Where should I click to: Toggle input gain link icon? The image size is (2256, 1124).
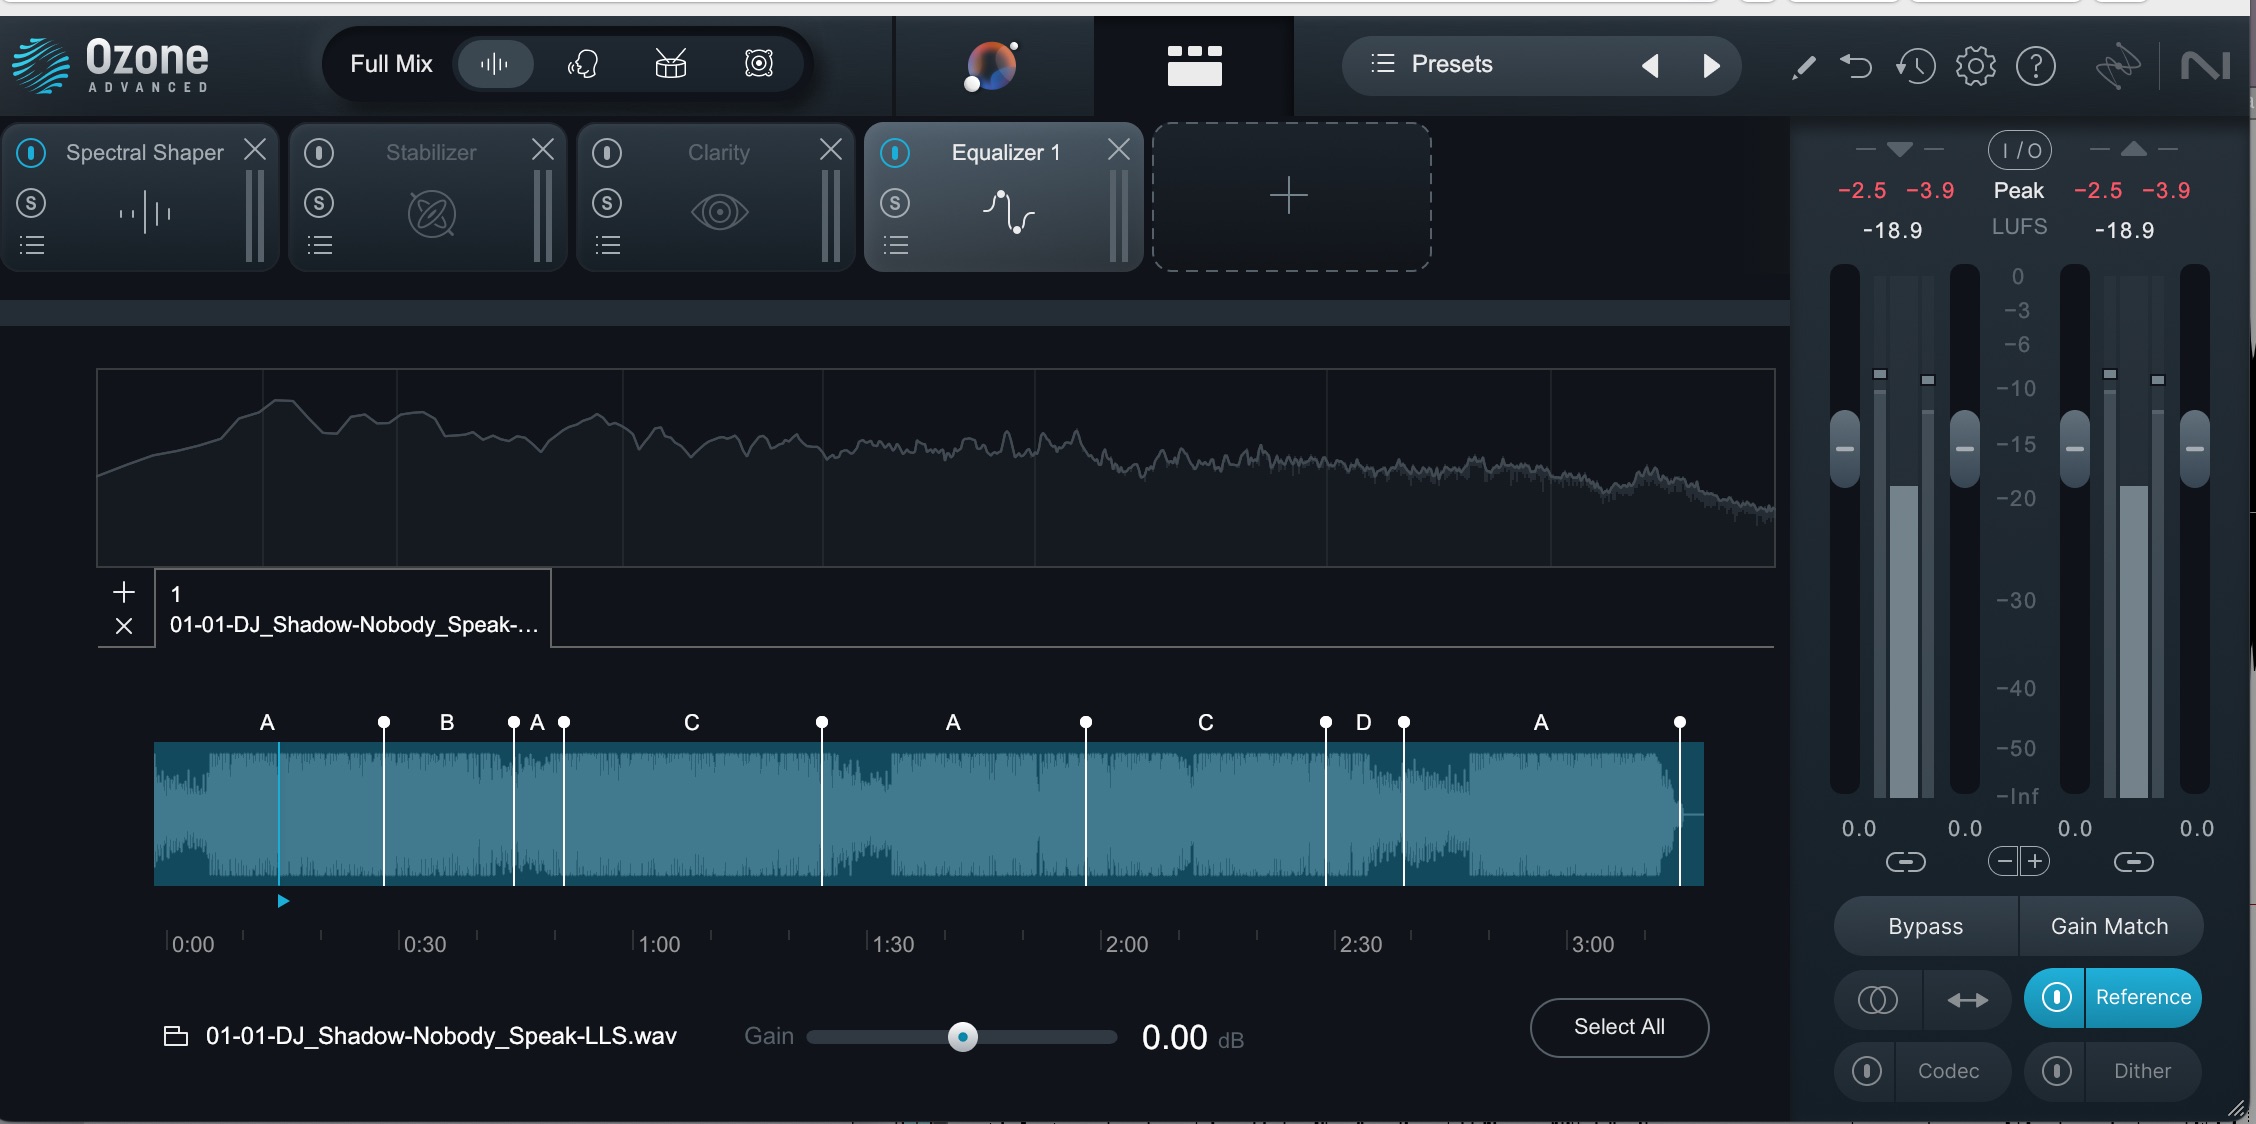coord(1905,862)
